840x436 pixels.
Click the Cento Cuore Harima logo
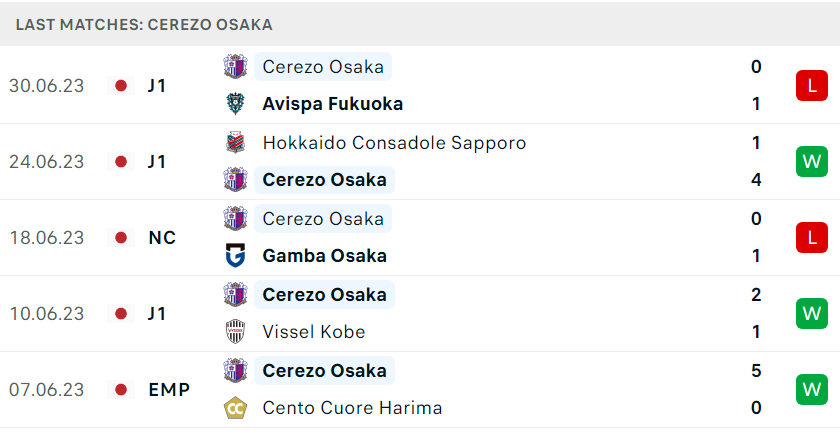(235, 408)
